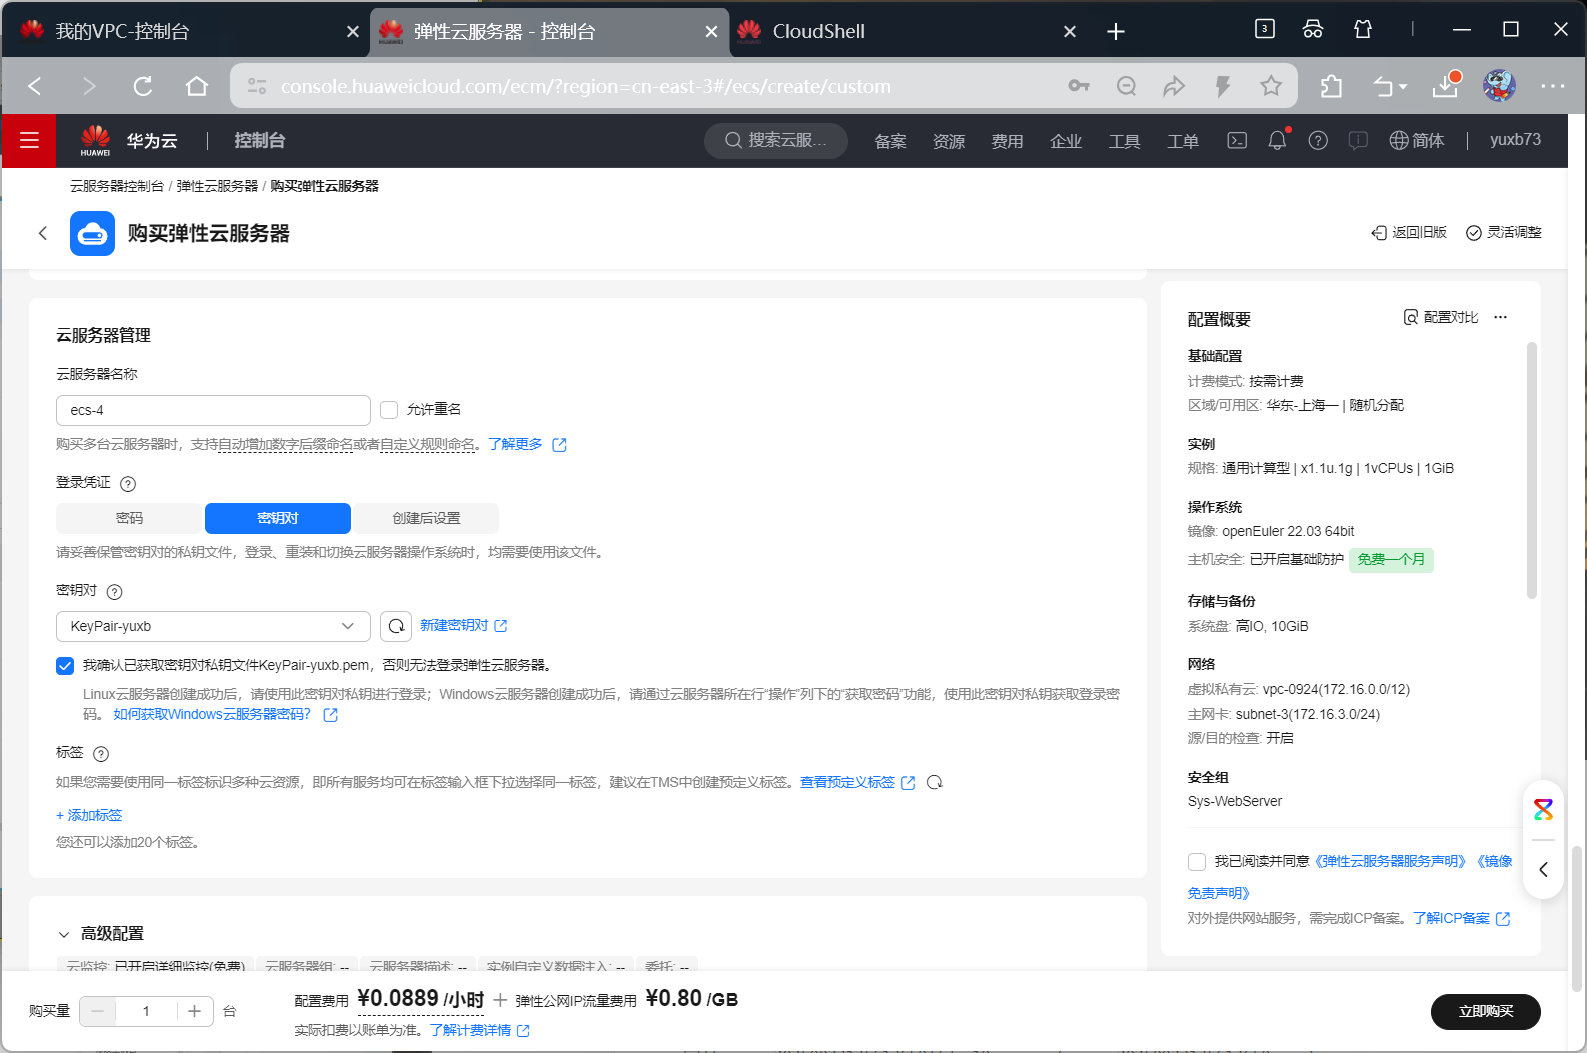
Task: Bookmark this page with the star
Action: 1271,86
